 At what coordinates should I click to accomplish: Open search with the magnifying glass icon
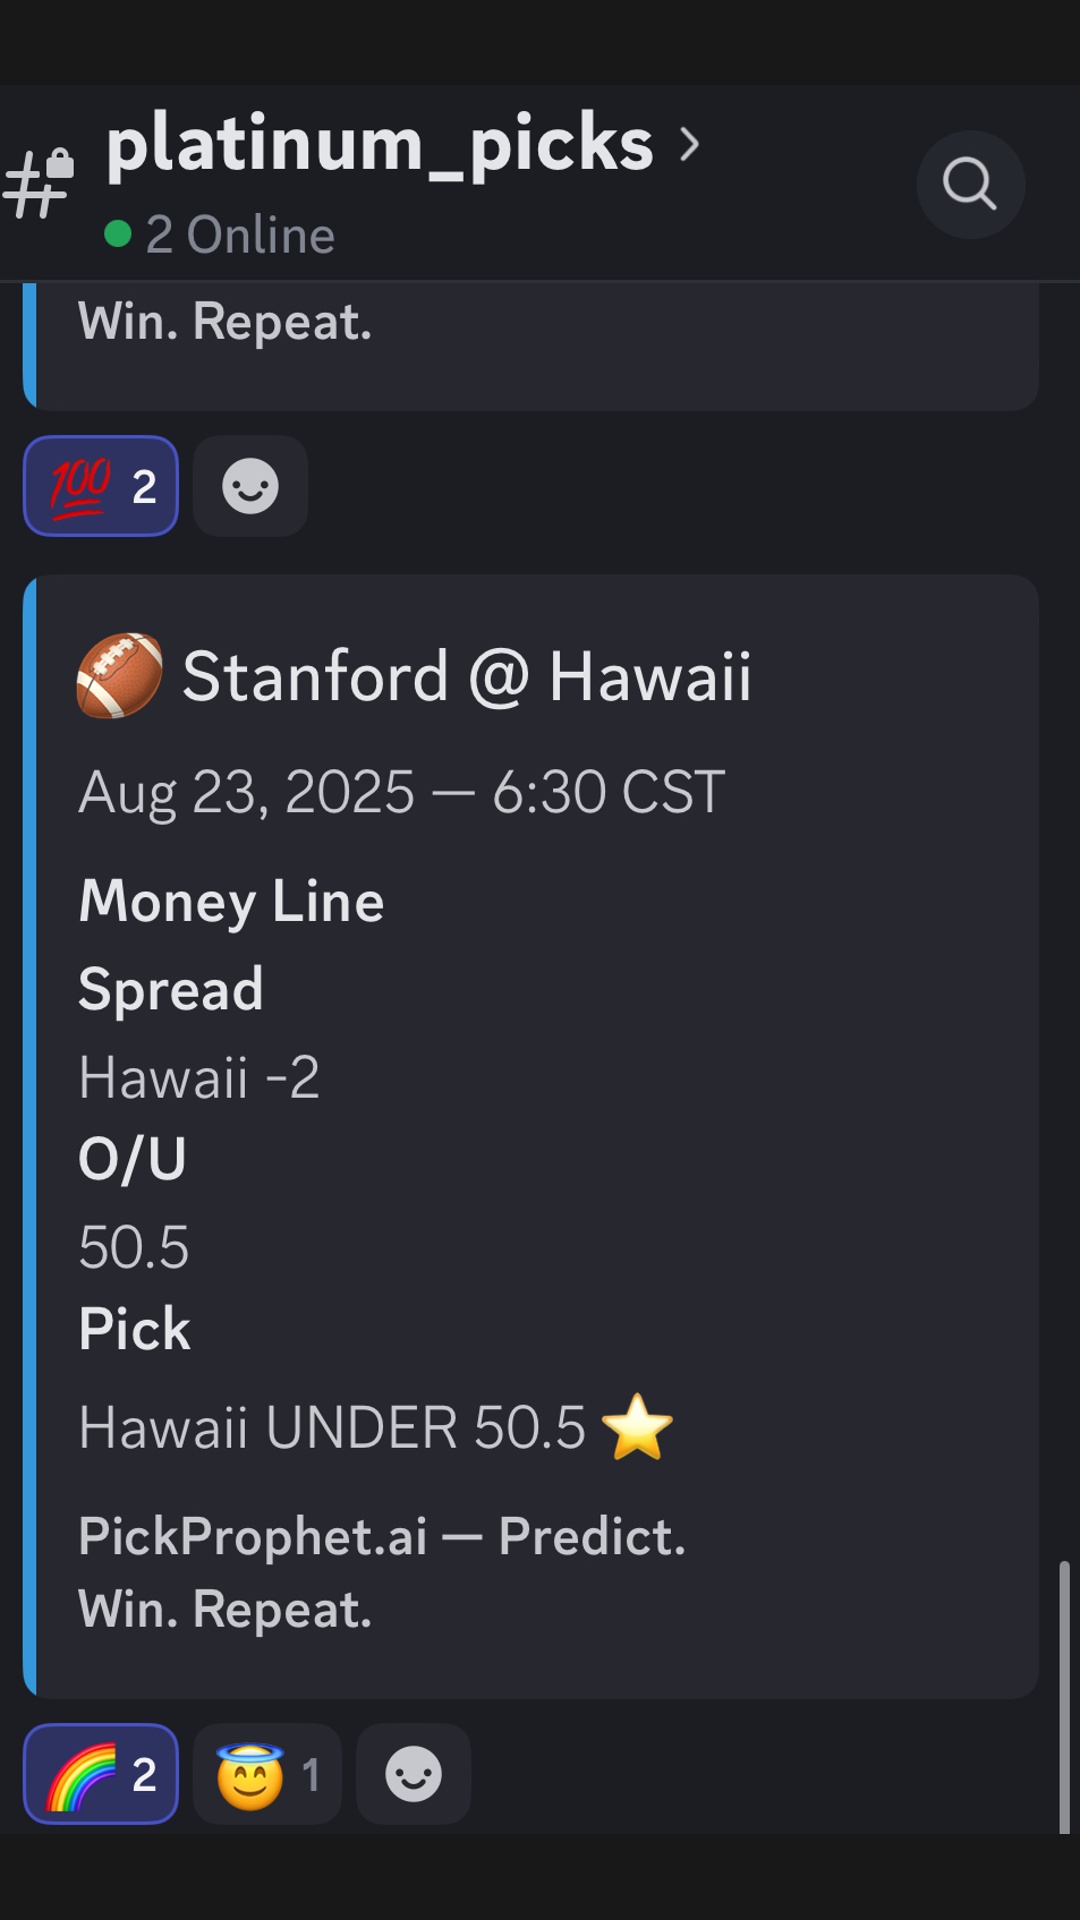[970, 184]
